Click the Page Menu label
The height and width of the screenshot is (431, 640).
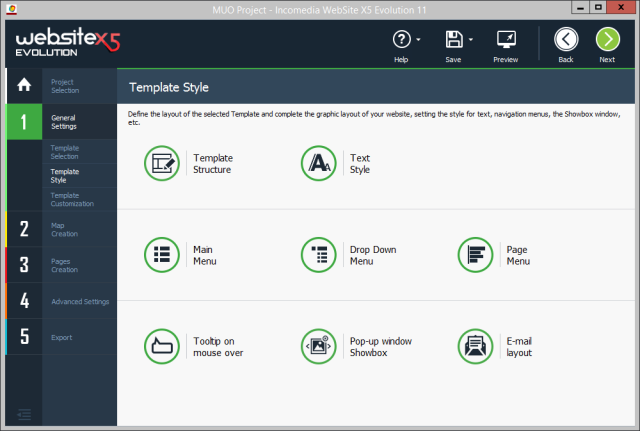pos(518,255)
